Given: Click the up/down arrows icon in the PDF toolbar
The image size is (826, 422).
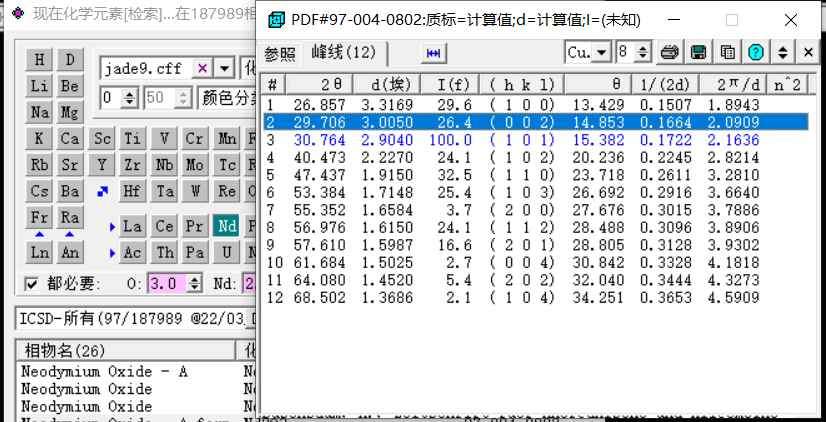Looking at the screenshot, I should tap(783, 53).
